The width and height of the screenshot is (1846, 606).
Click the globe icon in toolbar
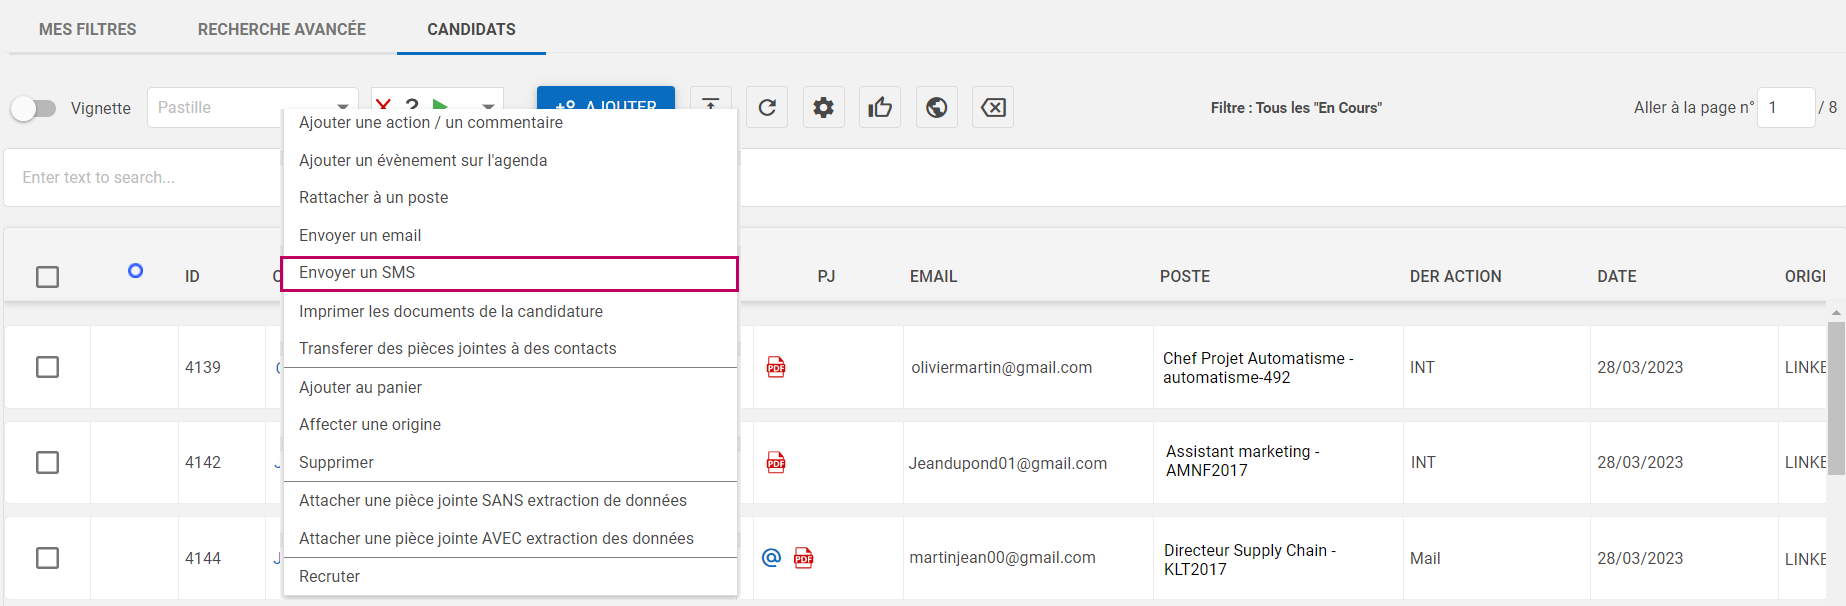(936, 107)
